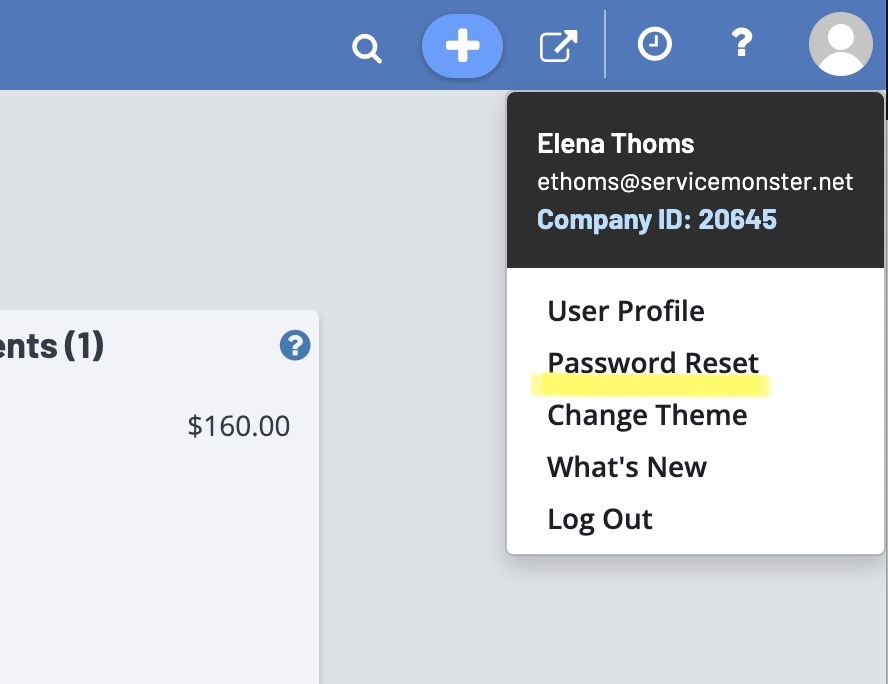Click the empty white area of the card
888x684 pixels.
(150, 560)
